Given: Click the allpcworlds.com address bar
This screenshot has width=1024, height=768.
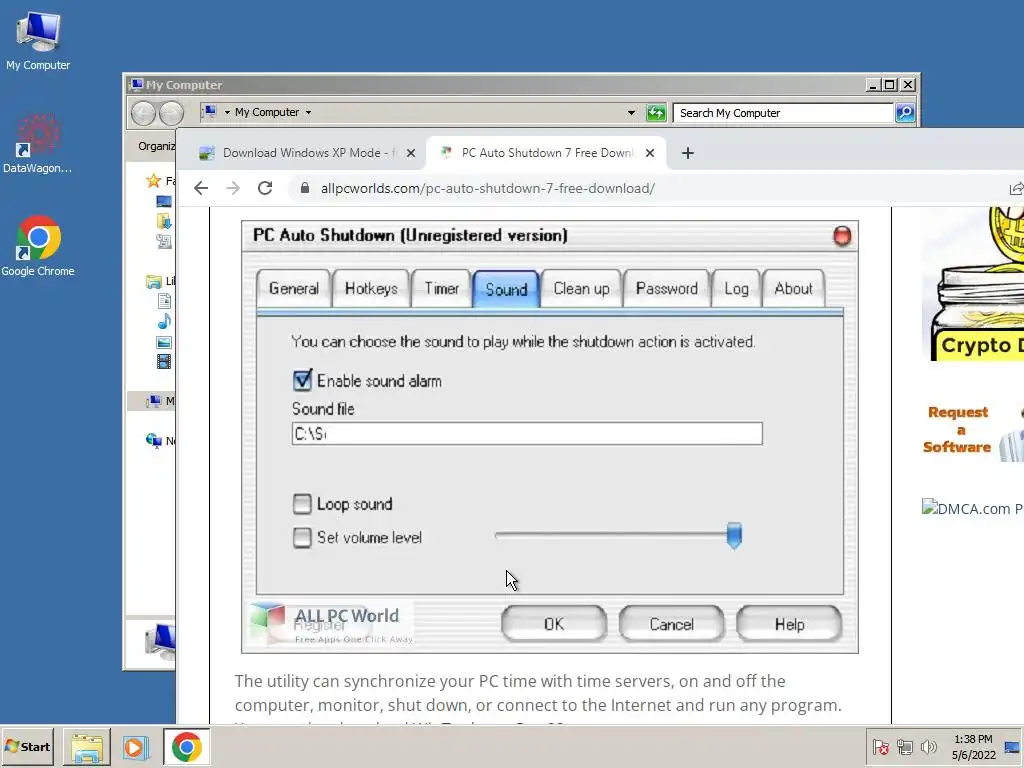Looking at the screenshot, I should coord(488,188).
